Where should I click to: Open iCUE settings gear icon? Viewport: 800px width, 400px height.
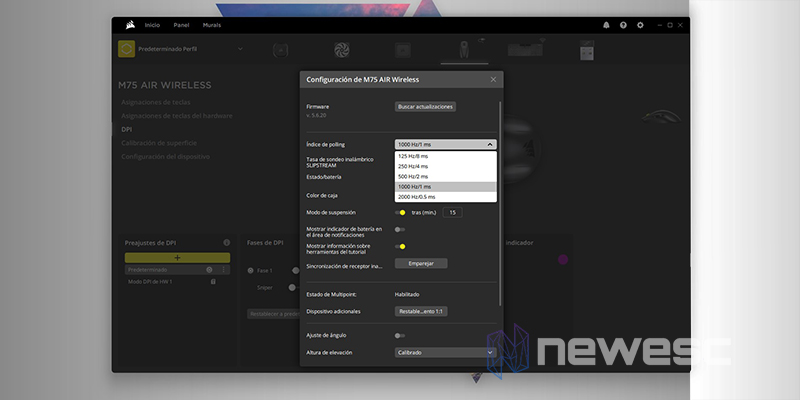pyautogui.click(x=640, y=25)
